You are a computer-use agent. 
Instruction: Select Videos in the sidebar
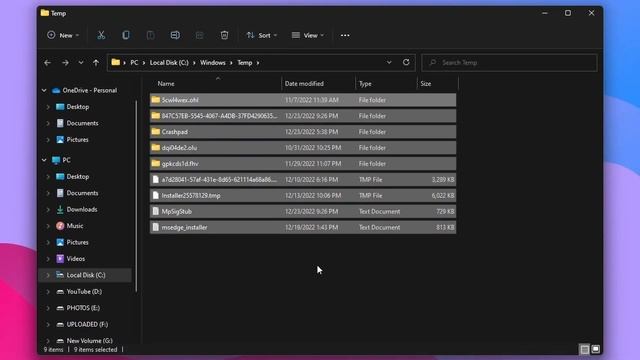point(76,259)
